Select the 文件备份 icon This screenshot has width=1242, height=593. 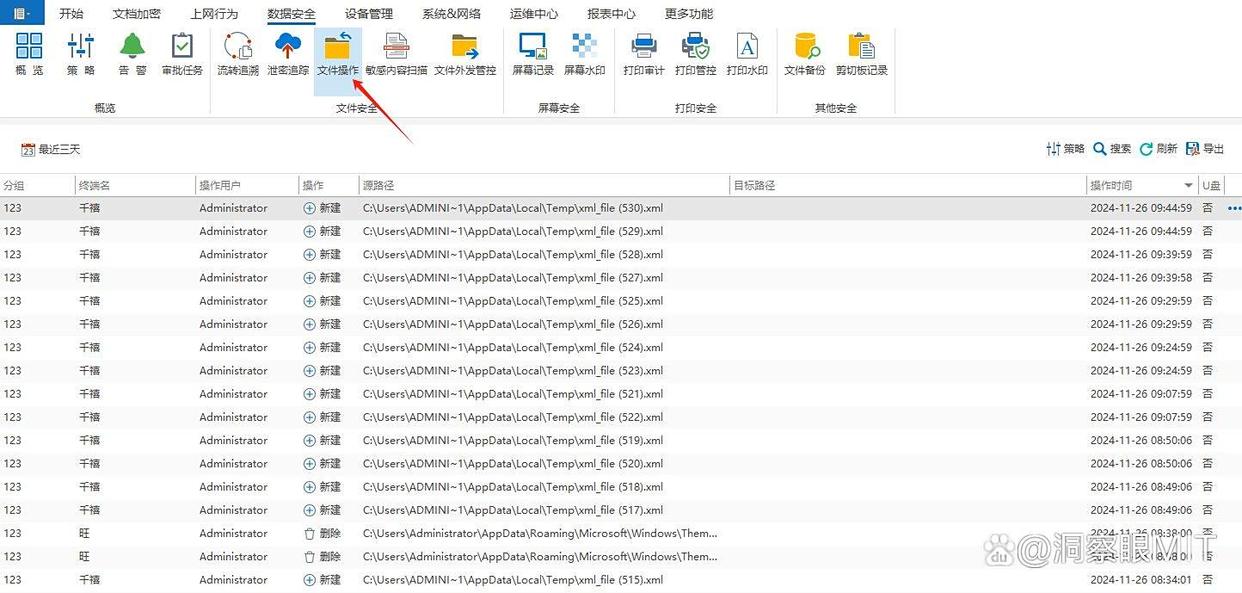(x=805, y=47)
